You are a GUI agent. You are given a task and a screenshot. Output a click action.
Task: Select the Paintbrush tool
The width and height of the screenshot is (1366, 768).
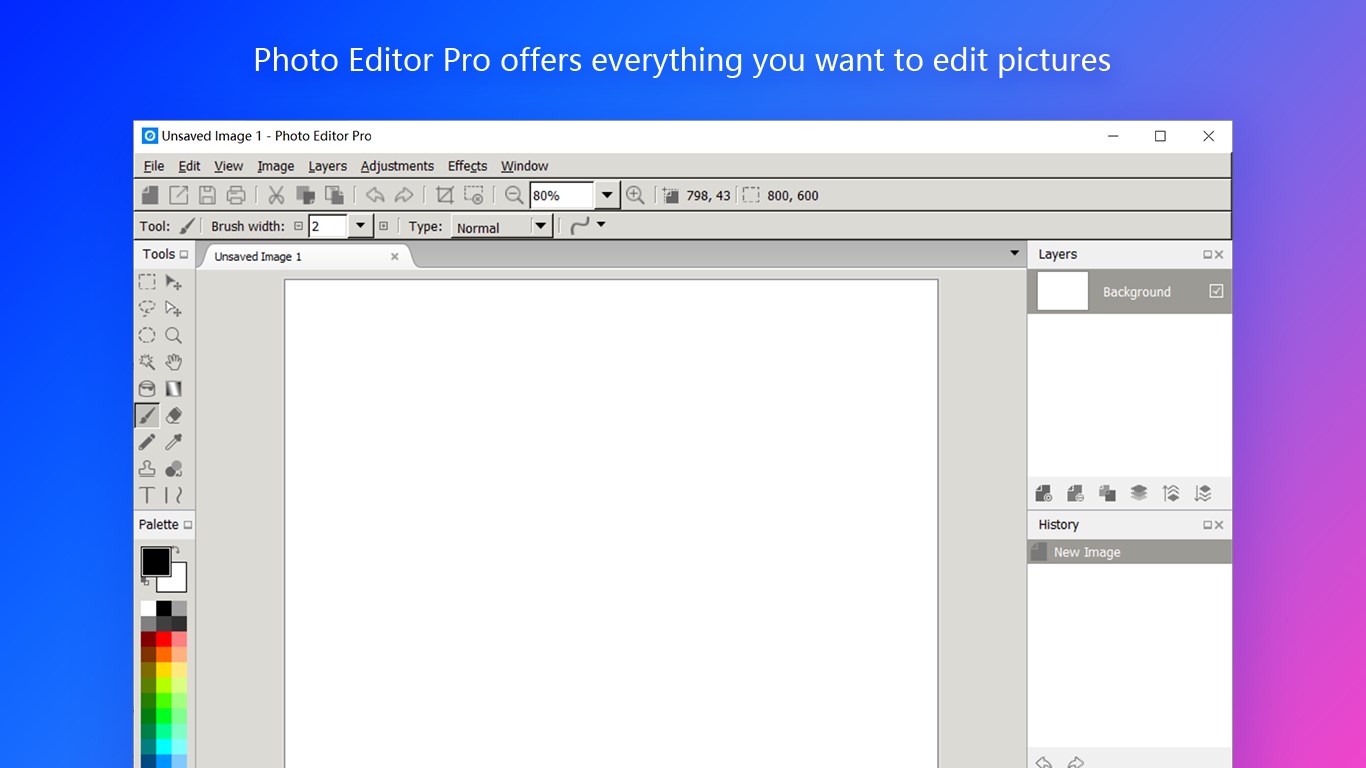147,415
